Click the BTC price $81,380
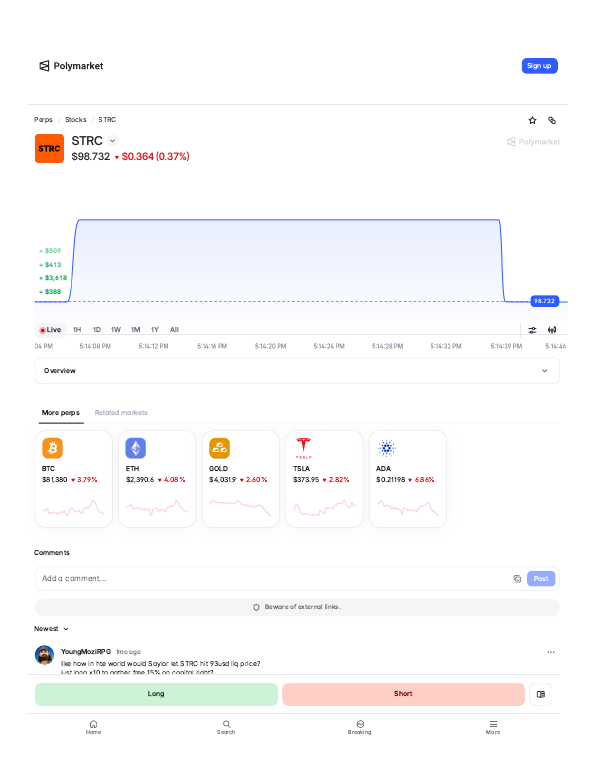 [x=54, y=479]
